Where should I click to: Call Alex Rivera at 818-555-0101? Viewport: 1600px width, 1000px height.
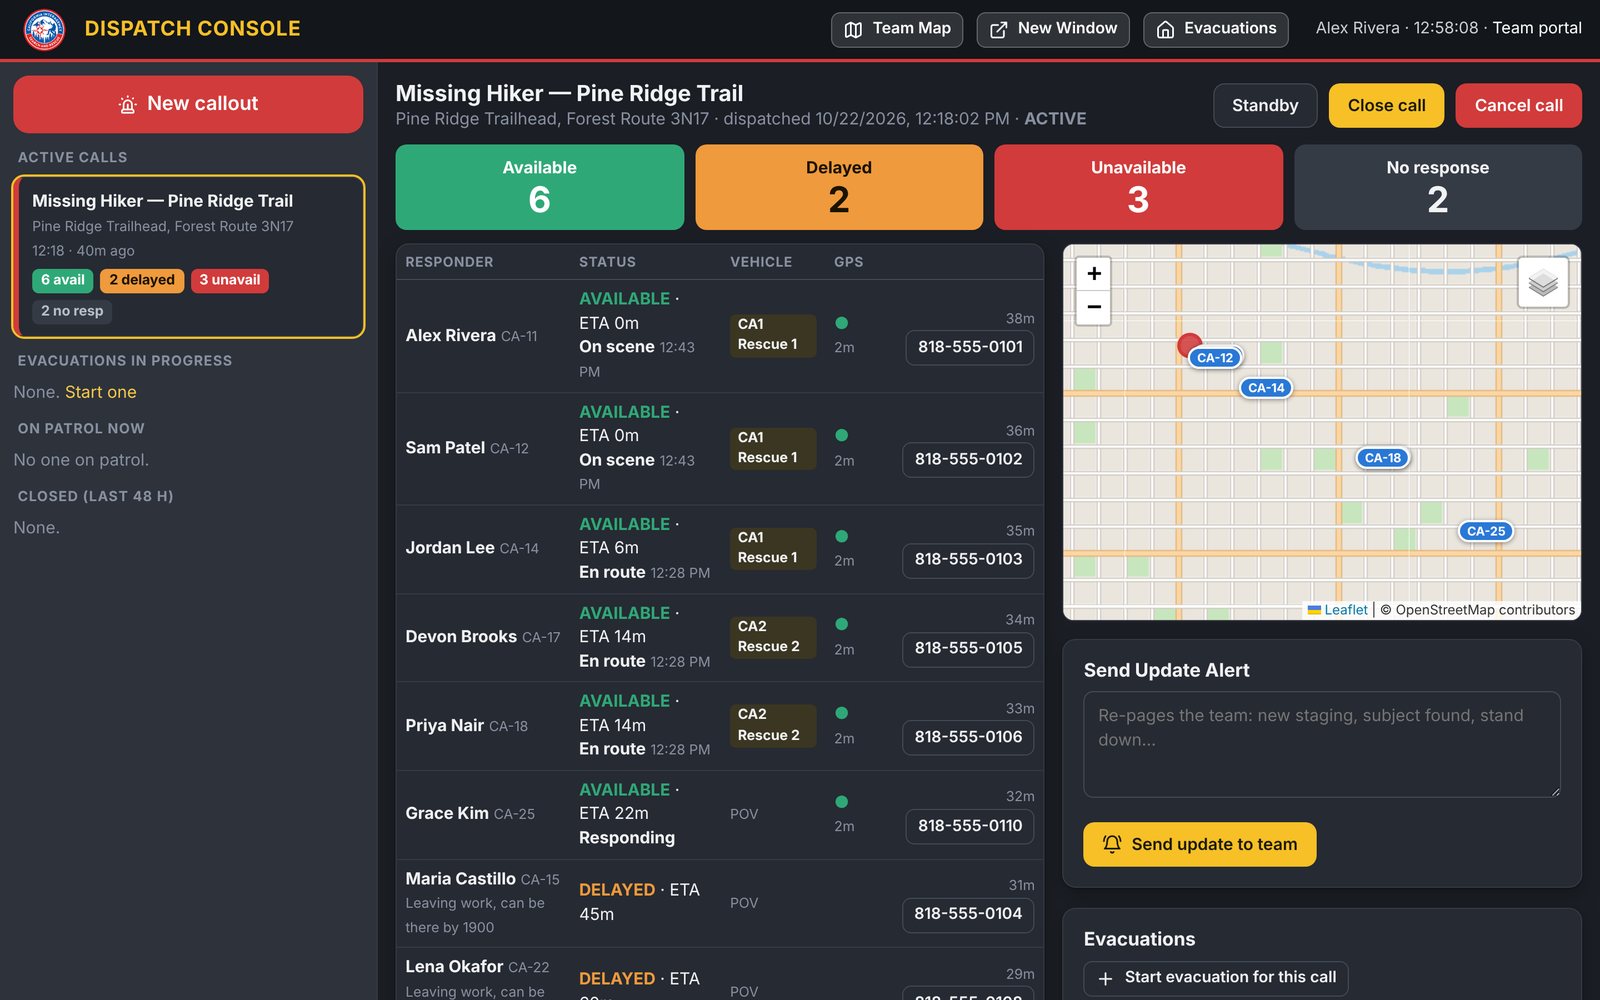coord(970,347)
